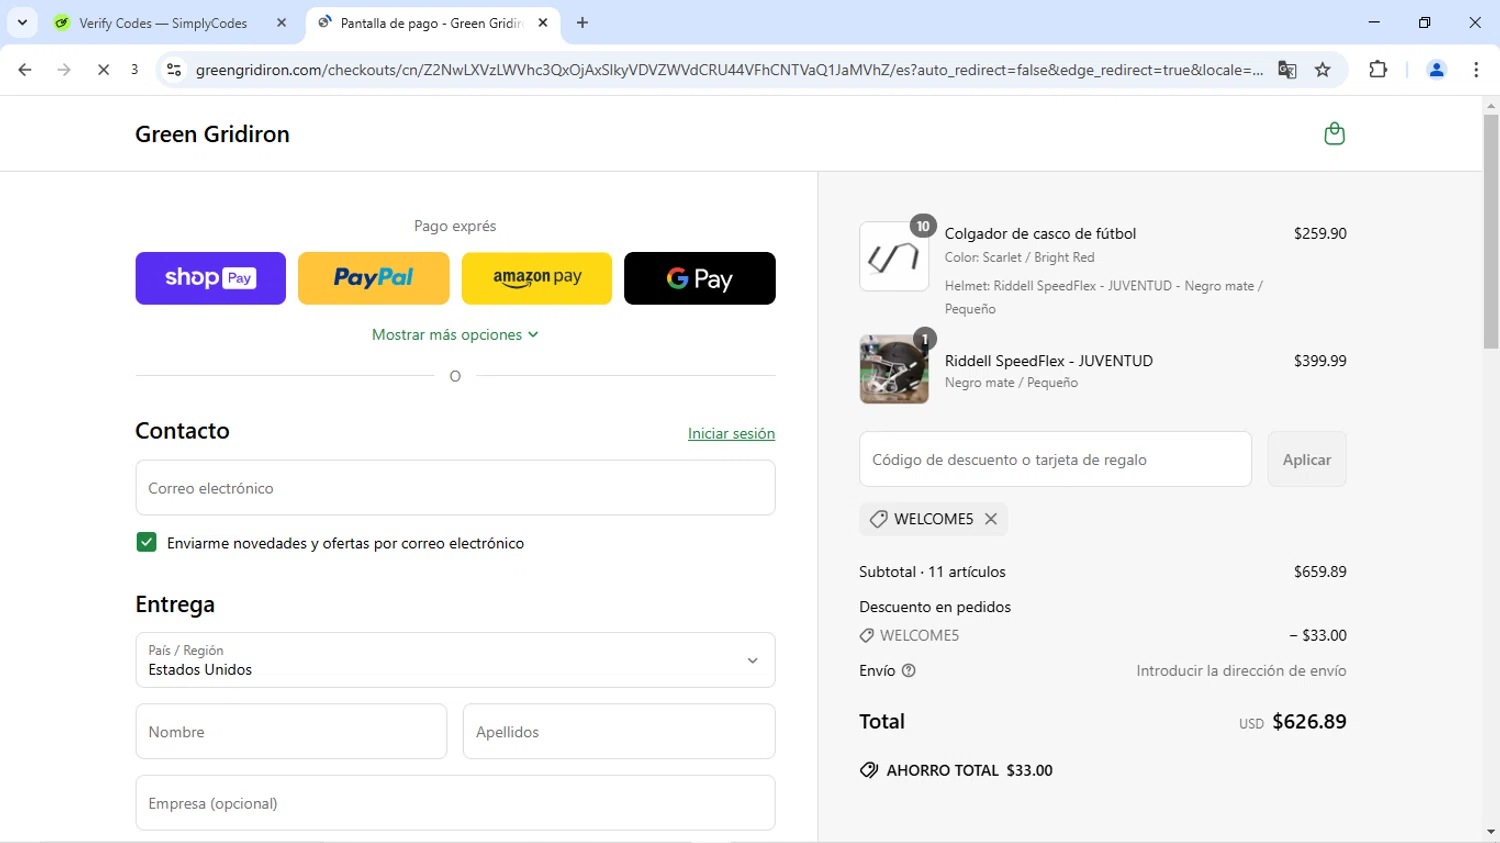
Task: Open a new tab with the plus button
Action: point(582,22)
